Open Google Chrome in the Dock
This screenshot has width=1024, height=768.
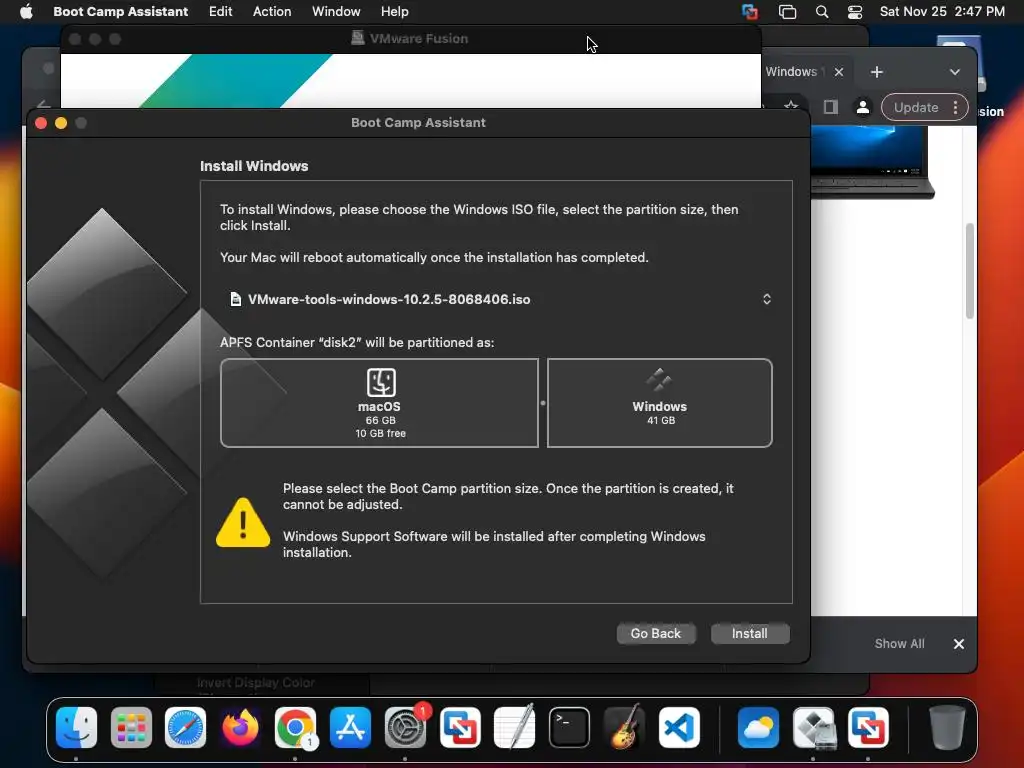pos(295,727)
